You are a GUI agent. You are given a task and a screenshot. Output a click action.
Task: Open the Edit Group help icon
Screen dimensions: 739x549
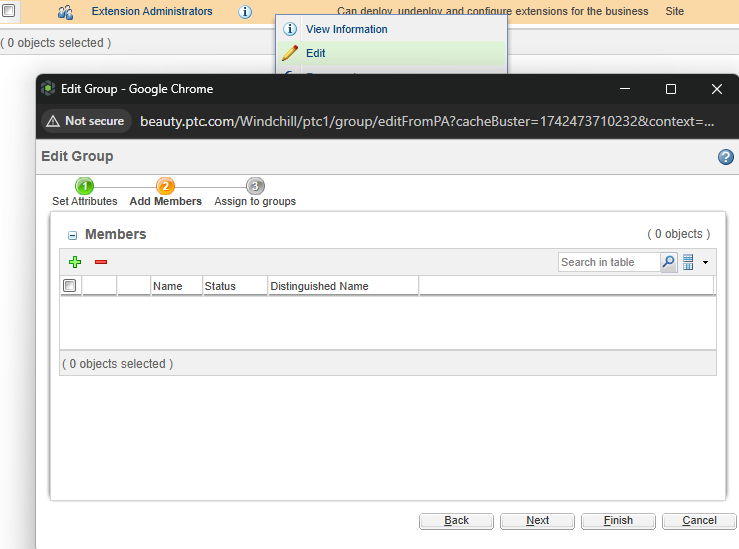click(726, 157)
